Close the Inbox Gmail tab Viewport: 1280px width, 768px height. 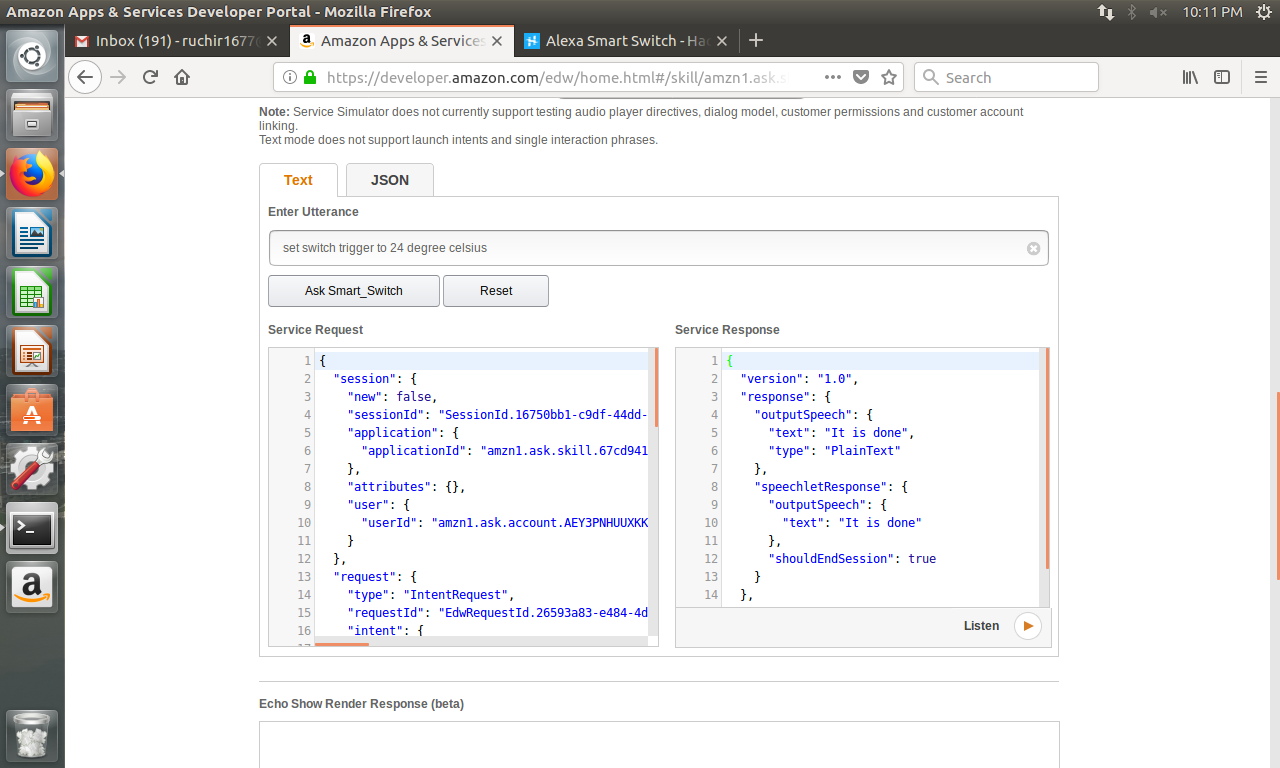272,41
